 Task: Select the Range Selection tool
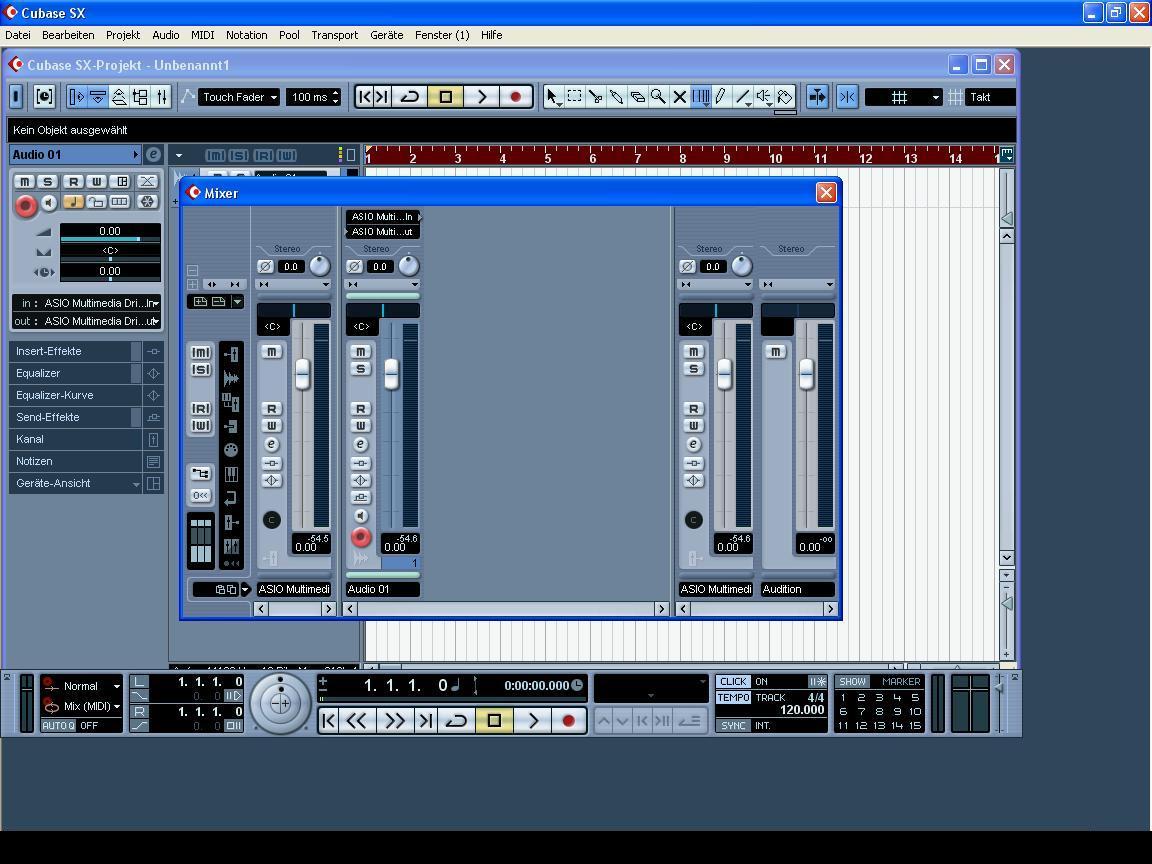pyautogui.click(x=575, y=96)
